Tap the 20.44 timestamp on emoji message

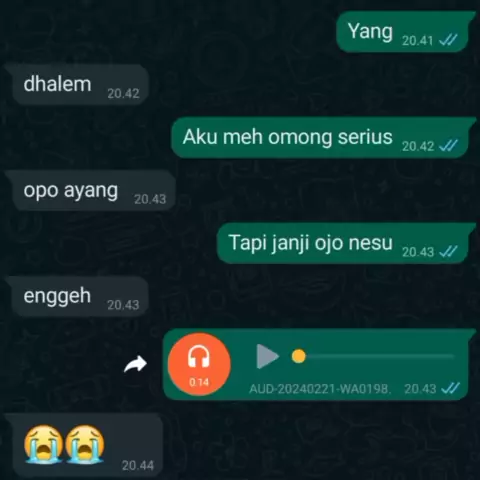pos(138,465)
